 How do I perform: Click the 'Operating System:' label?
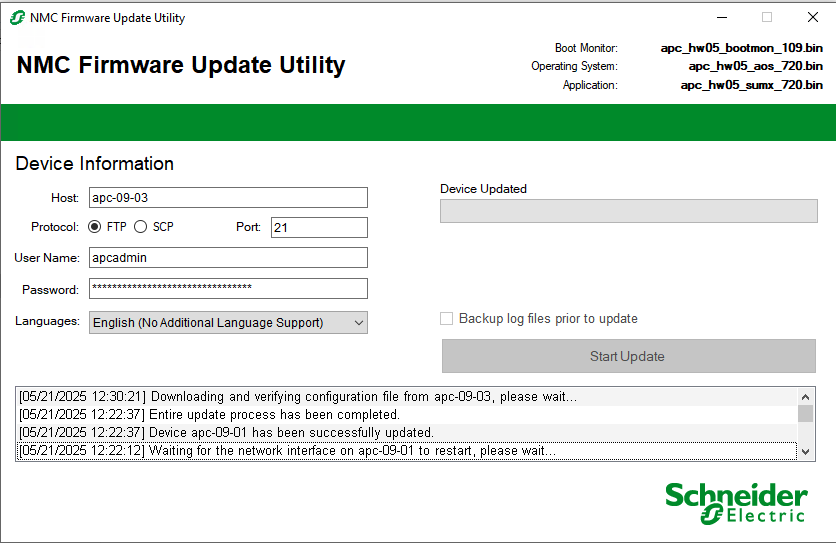click(x=574, y=66)
